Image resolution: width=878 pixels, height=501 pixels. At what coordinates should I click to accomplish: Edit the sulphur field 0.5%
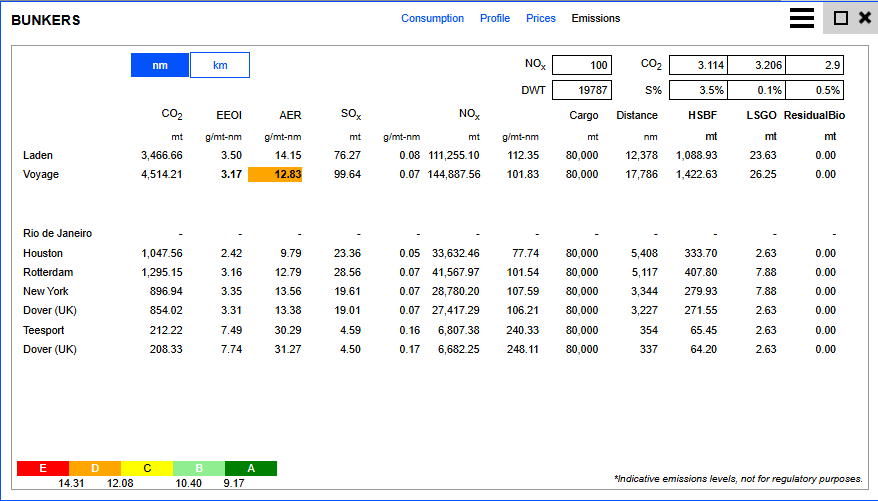click(x=814, y=90)
